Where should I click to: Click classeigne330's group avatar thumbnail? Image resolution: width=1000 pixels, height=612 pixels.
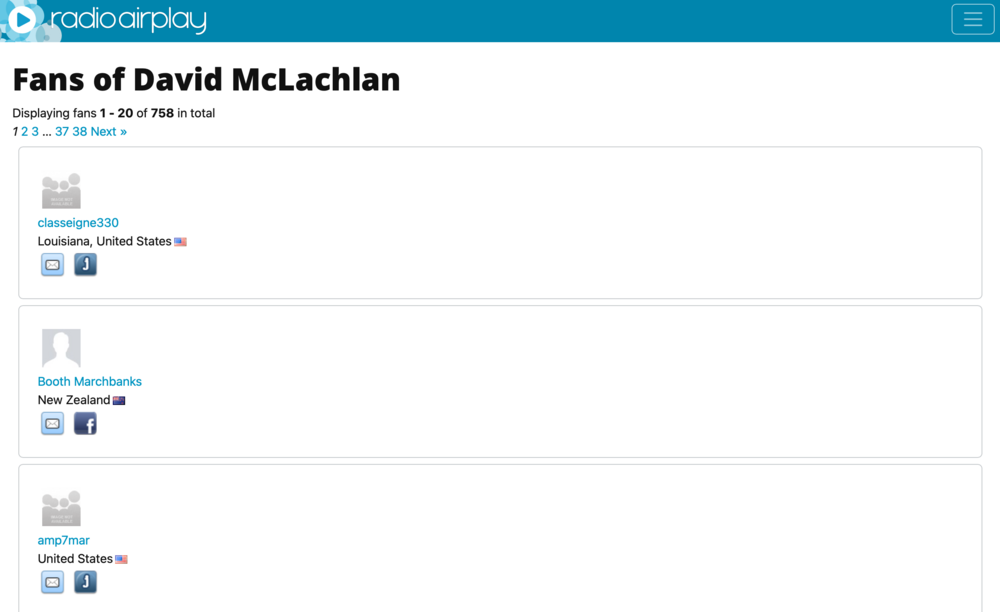[61, 190]
